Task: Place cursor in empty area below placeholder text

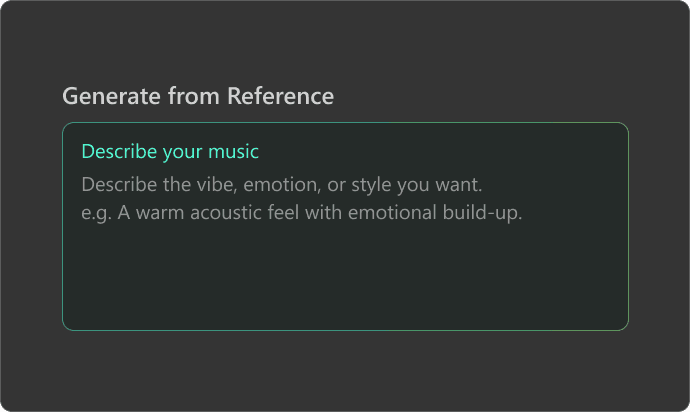Action: [345, 277]
